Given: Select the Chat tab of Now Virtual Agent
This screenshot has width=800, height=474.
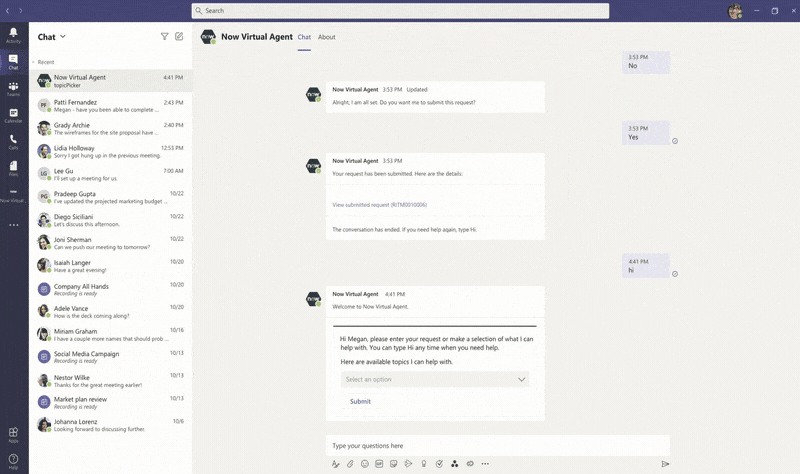Looking at the screenshot, I should [304, 37].
